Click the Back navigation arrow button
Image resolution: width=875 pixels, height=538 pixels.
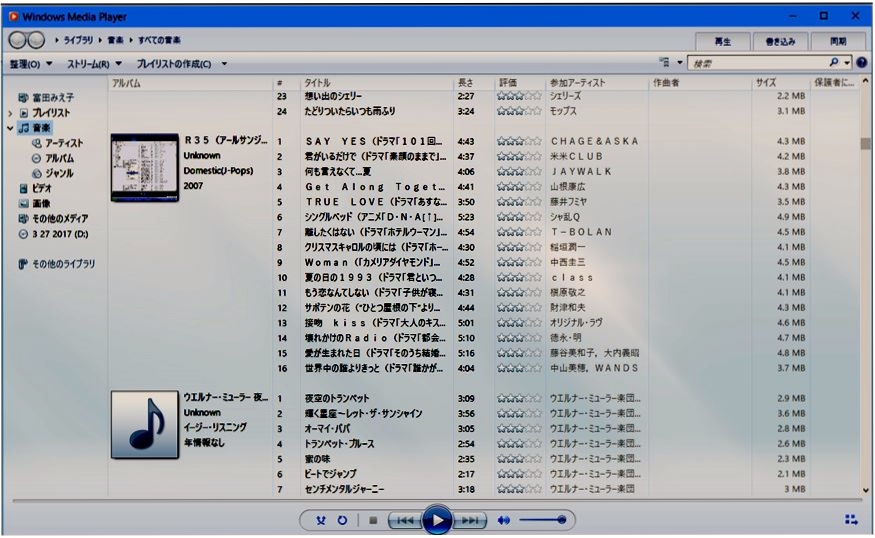tap(18, 40)
